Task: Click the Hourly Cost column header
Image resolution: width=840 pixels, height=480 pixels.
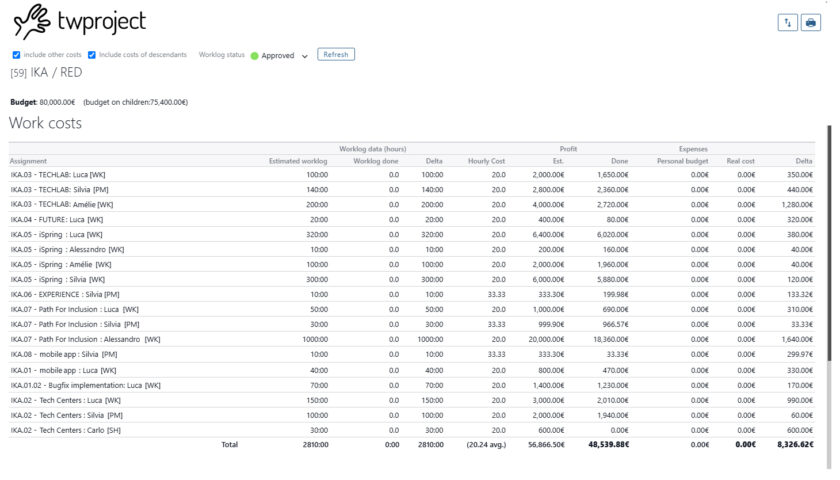Action: [x=486, y=161]
